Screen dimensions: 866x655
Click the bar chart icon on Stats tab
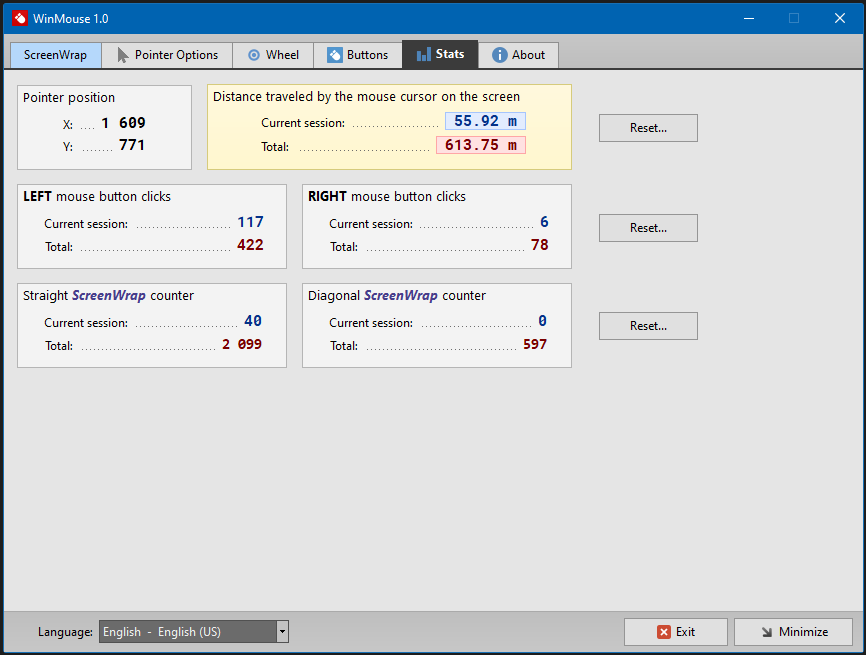tap(424, 54)
